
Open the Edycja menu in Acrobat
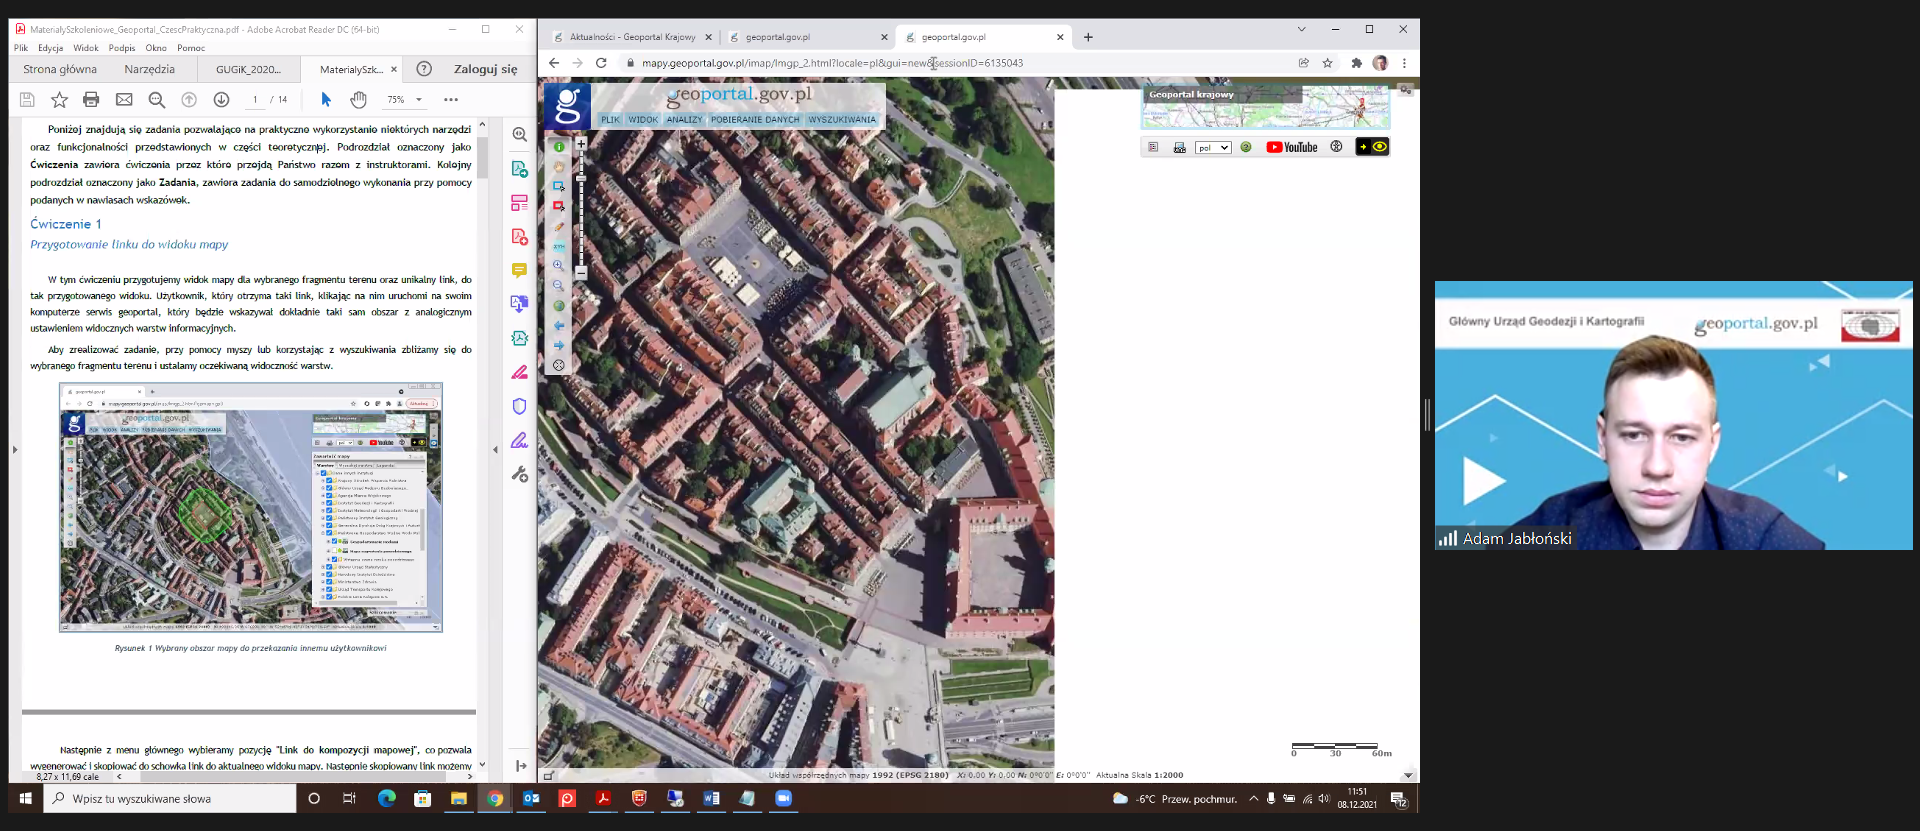(x=51, y=48)
